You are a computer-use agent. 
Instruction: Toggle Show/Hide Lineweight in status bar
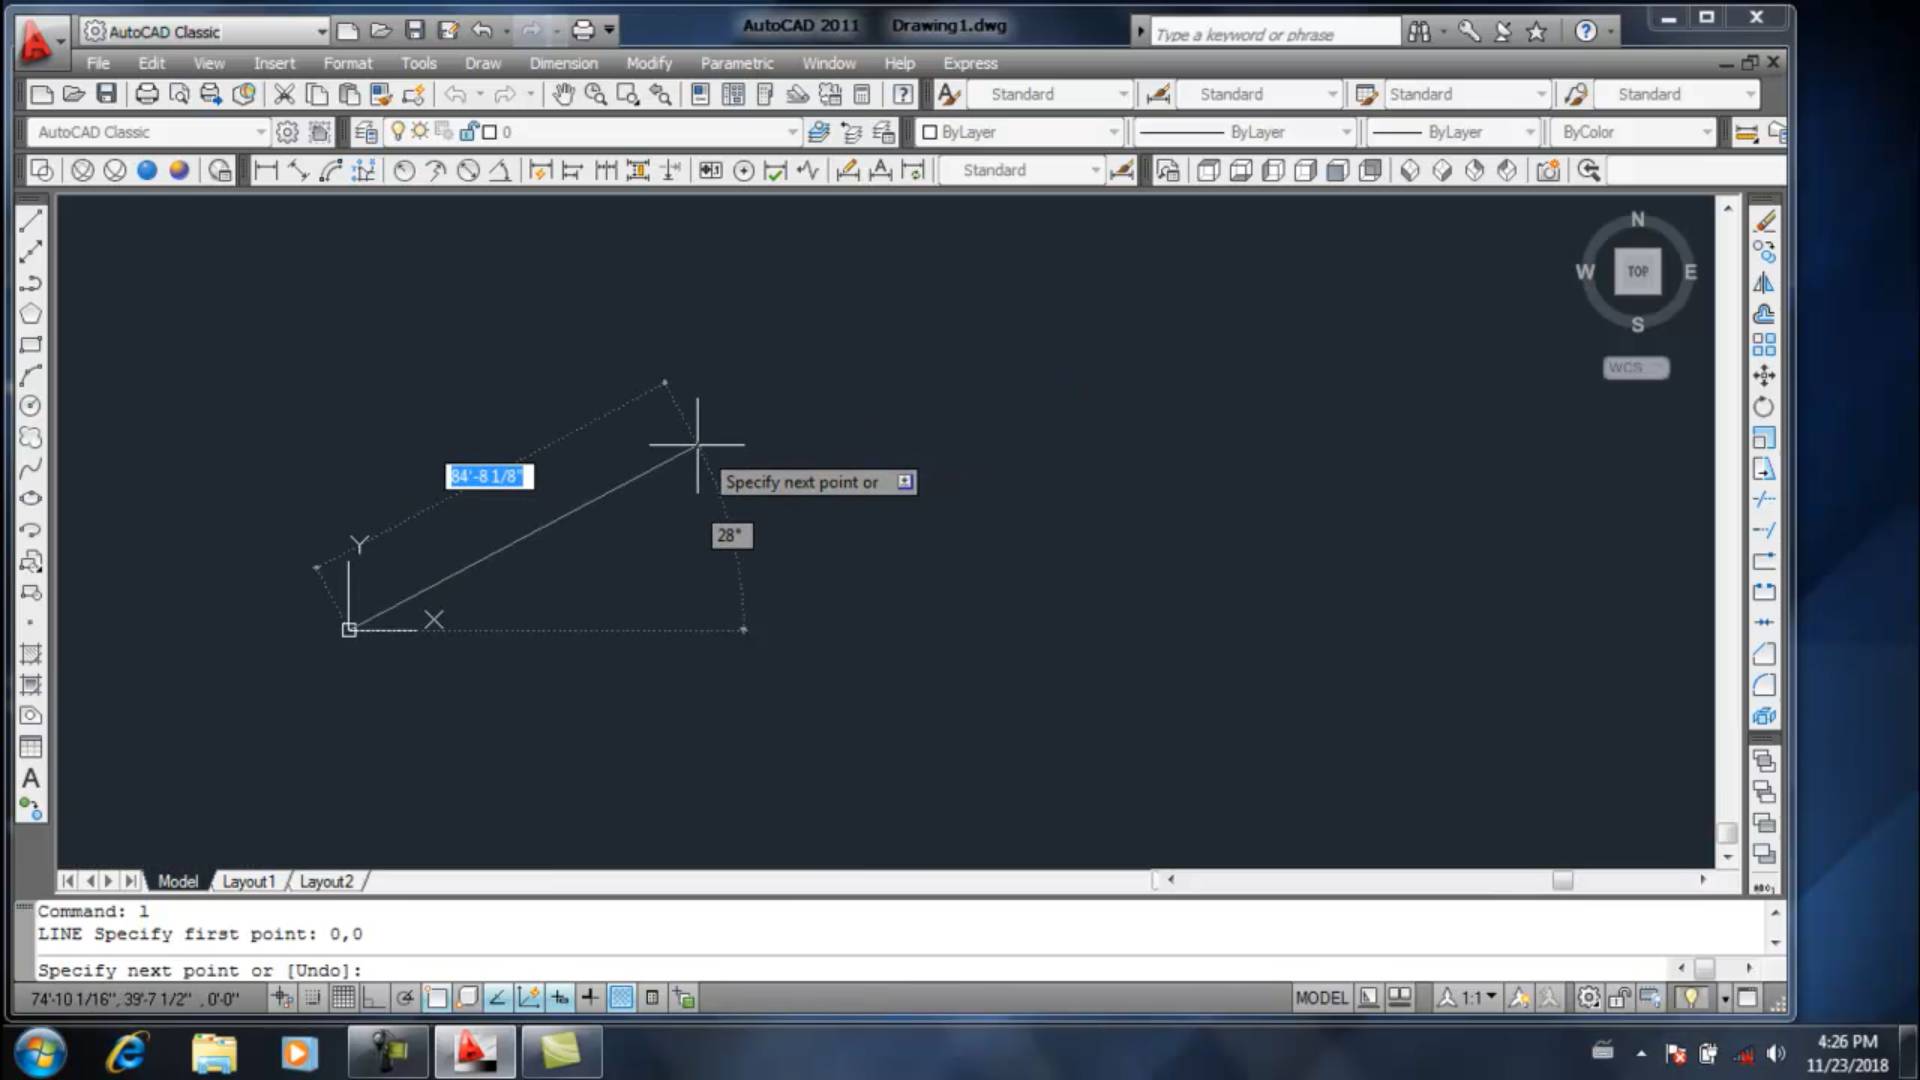(x=590, y=997)
